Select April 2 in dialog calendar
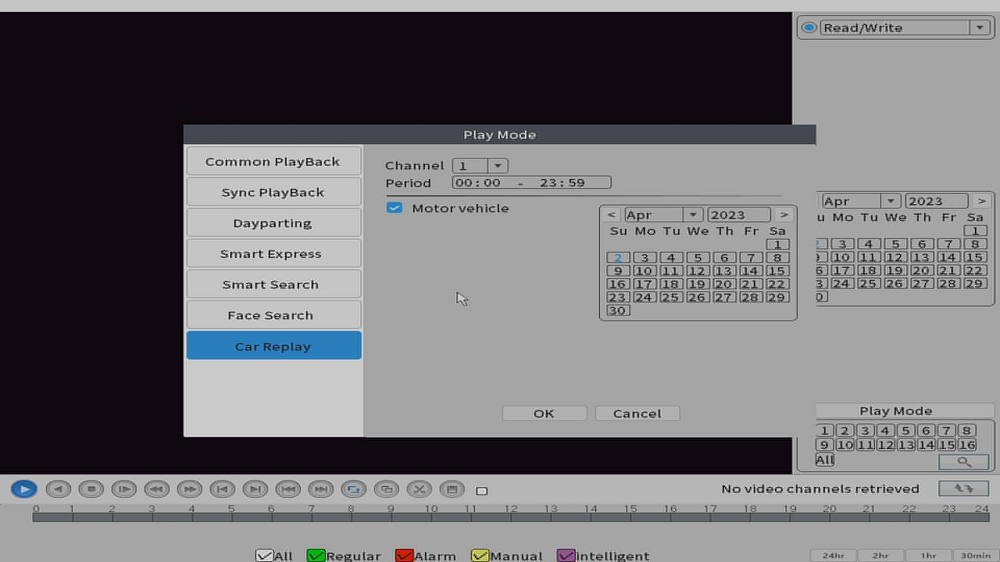1000x562 pixels. pyautogui.click(x=617, y=258)
